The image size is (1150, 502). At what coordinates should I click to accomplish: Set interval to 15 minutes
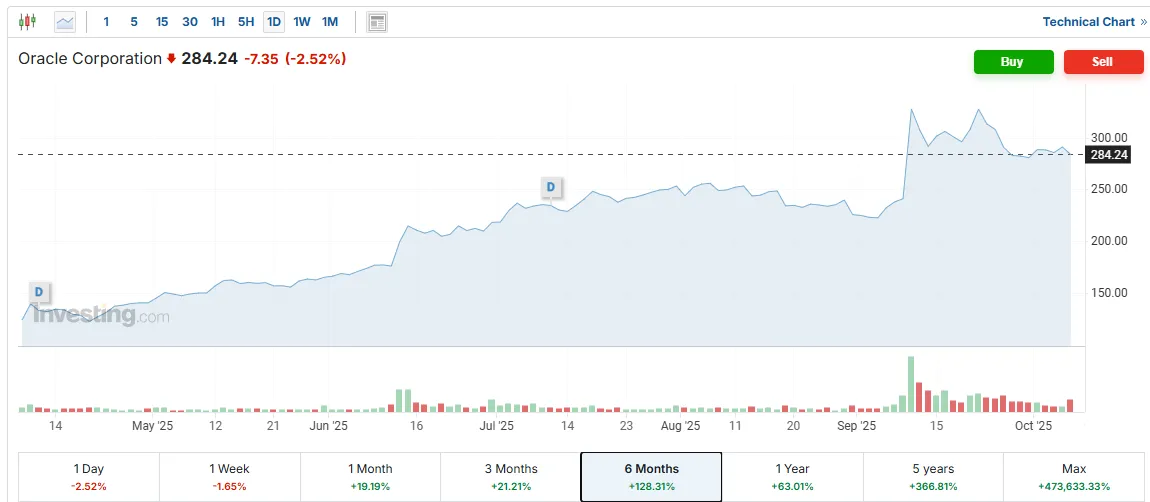coord(162,21)
